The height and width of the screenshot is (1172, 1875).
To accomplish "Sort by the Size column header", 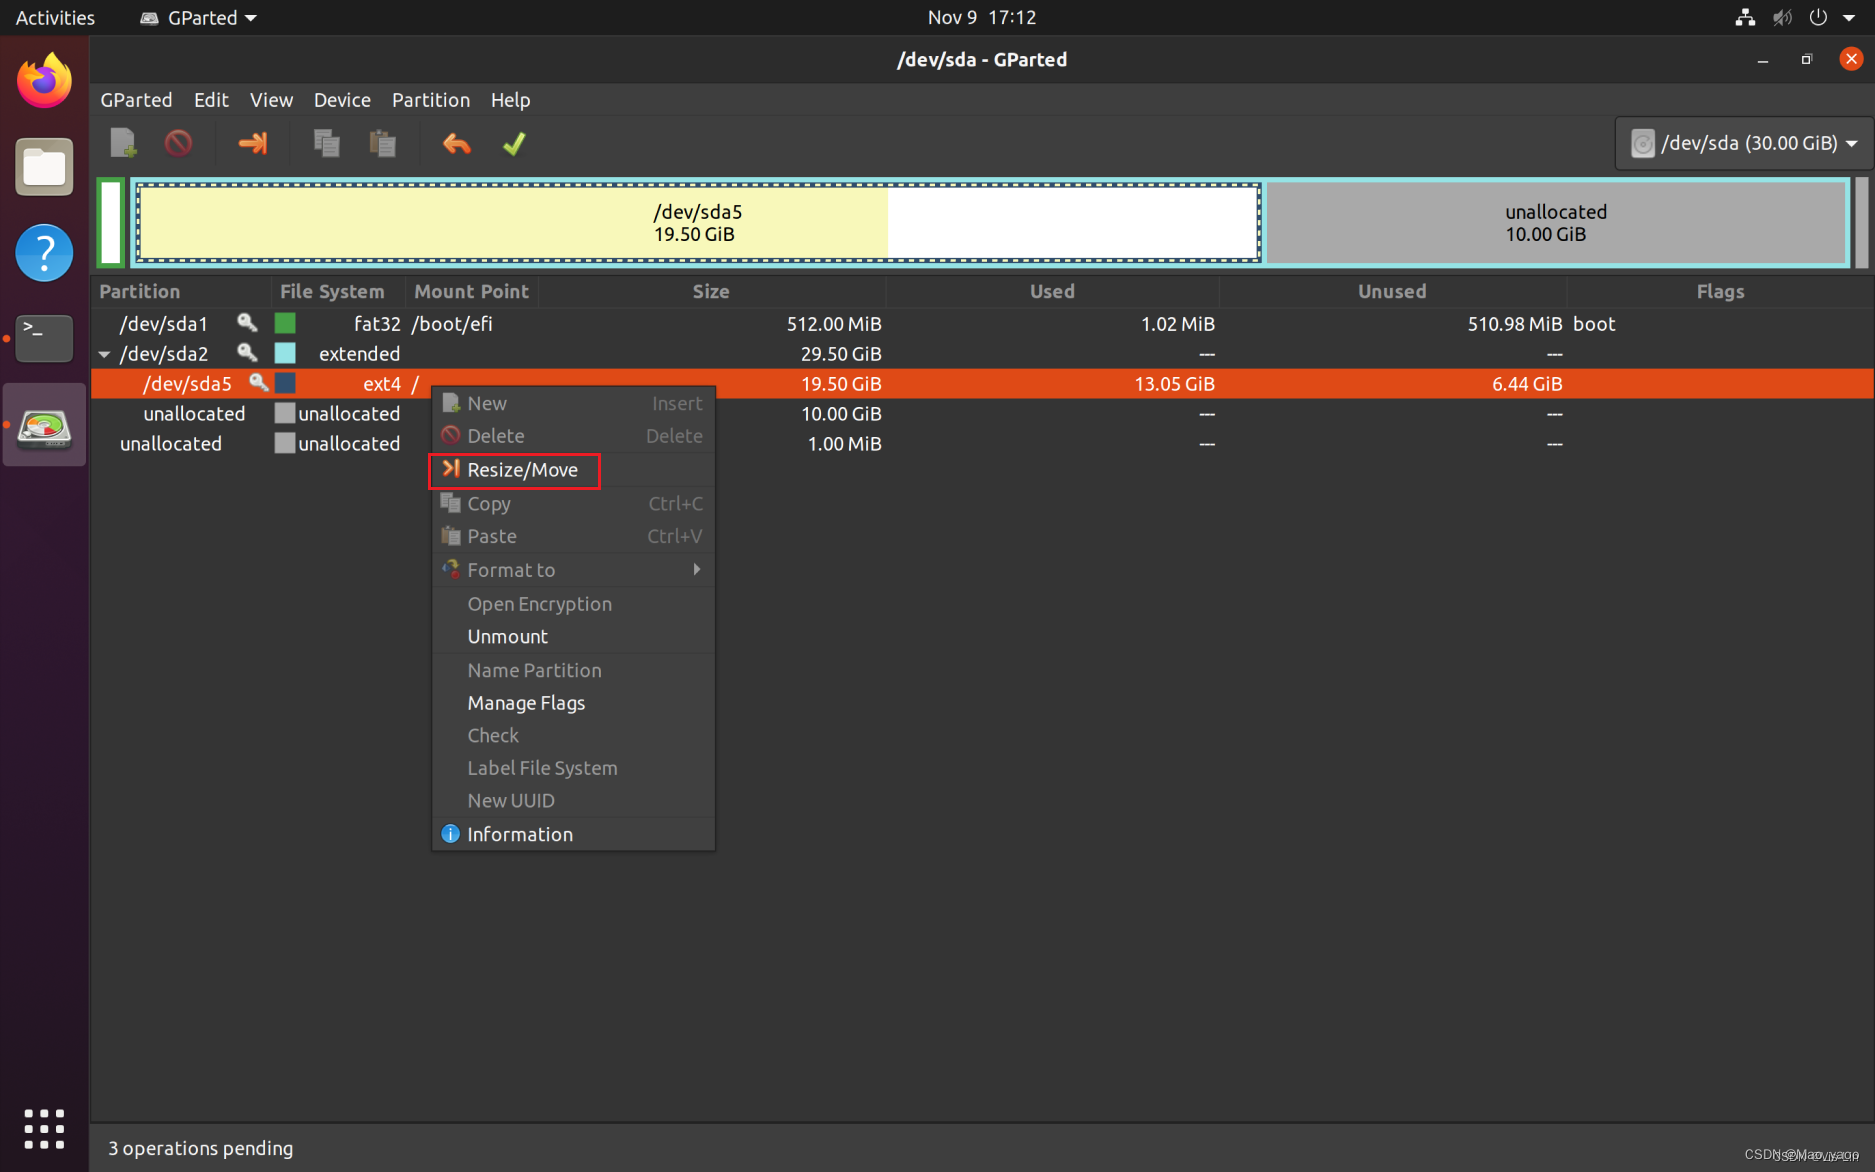I will point(711,291).
